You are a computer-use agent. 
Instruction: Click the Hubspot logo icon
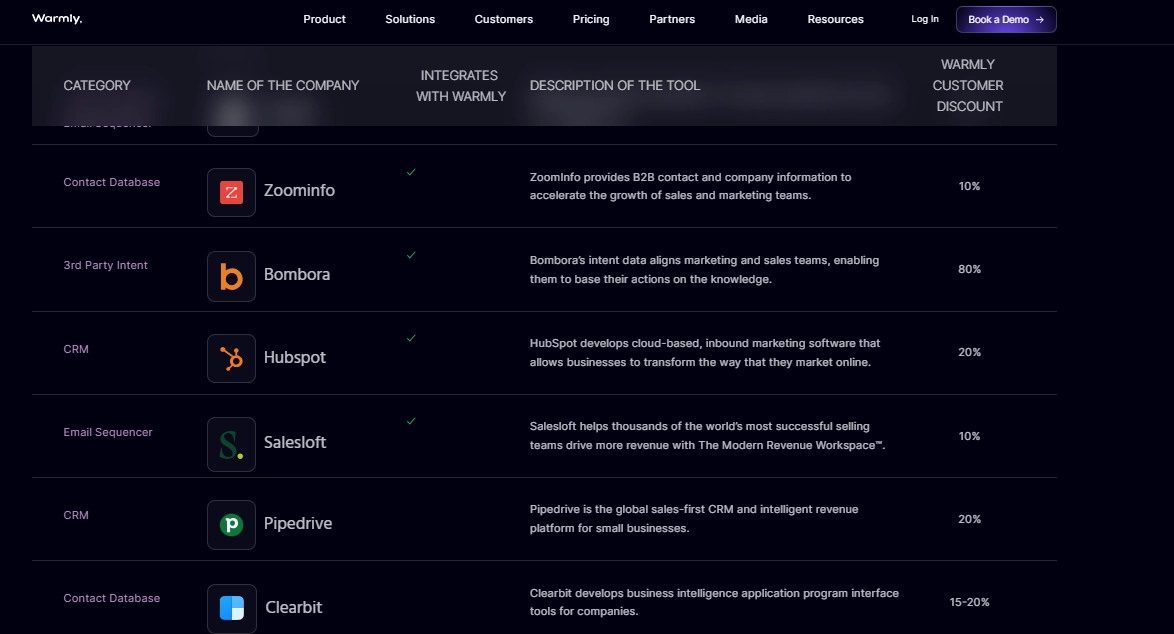coord(231,359)
